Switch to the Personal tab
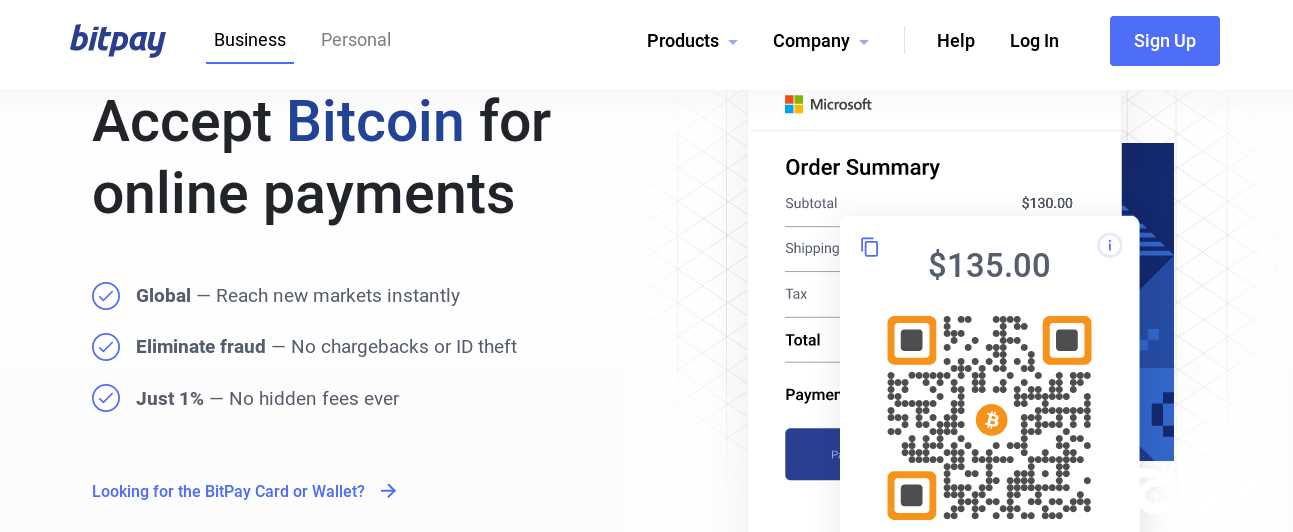Image resolution: width=1293 pixels, height=532 pixels. pos(356,40)
